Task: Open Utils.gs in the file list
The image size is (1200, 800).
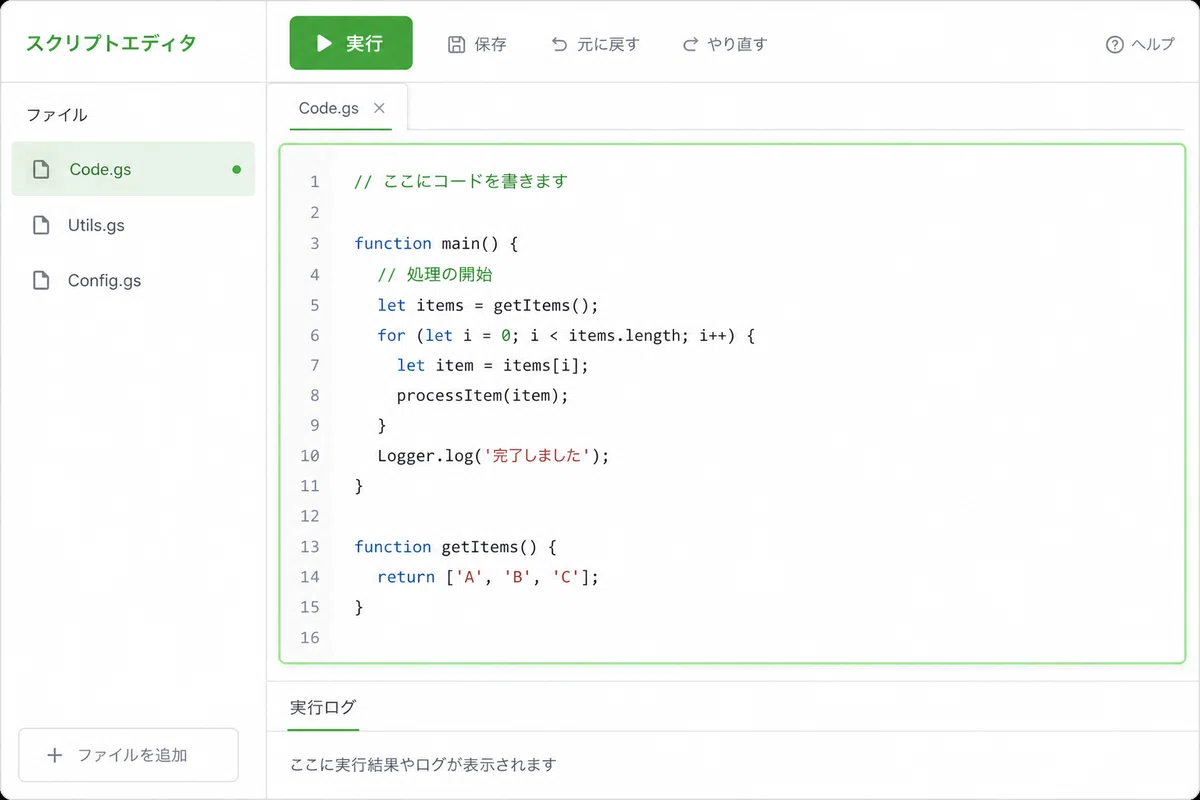Action: pos(133,225)
